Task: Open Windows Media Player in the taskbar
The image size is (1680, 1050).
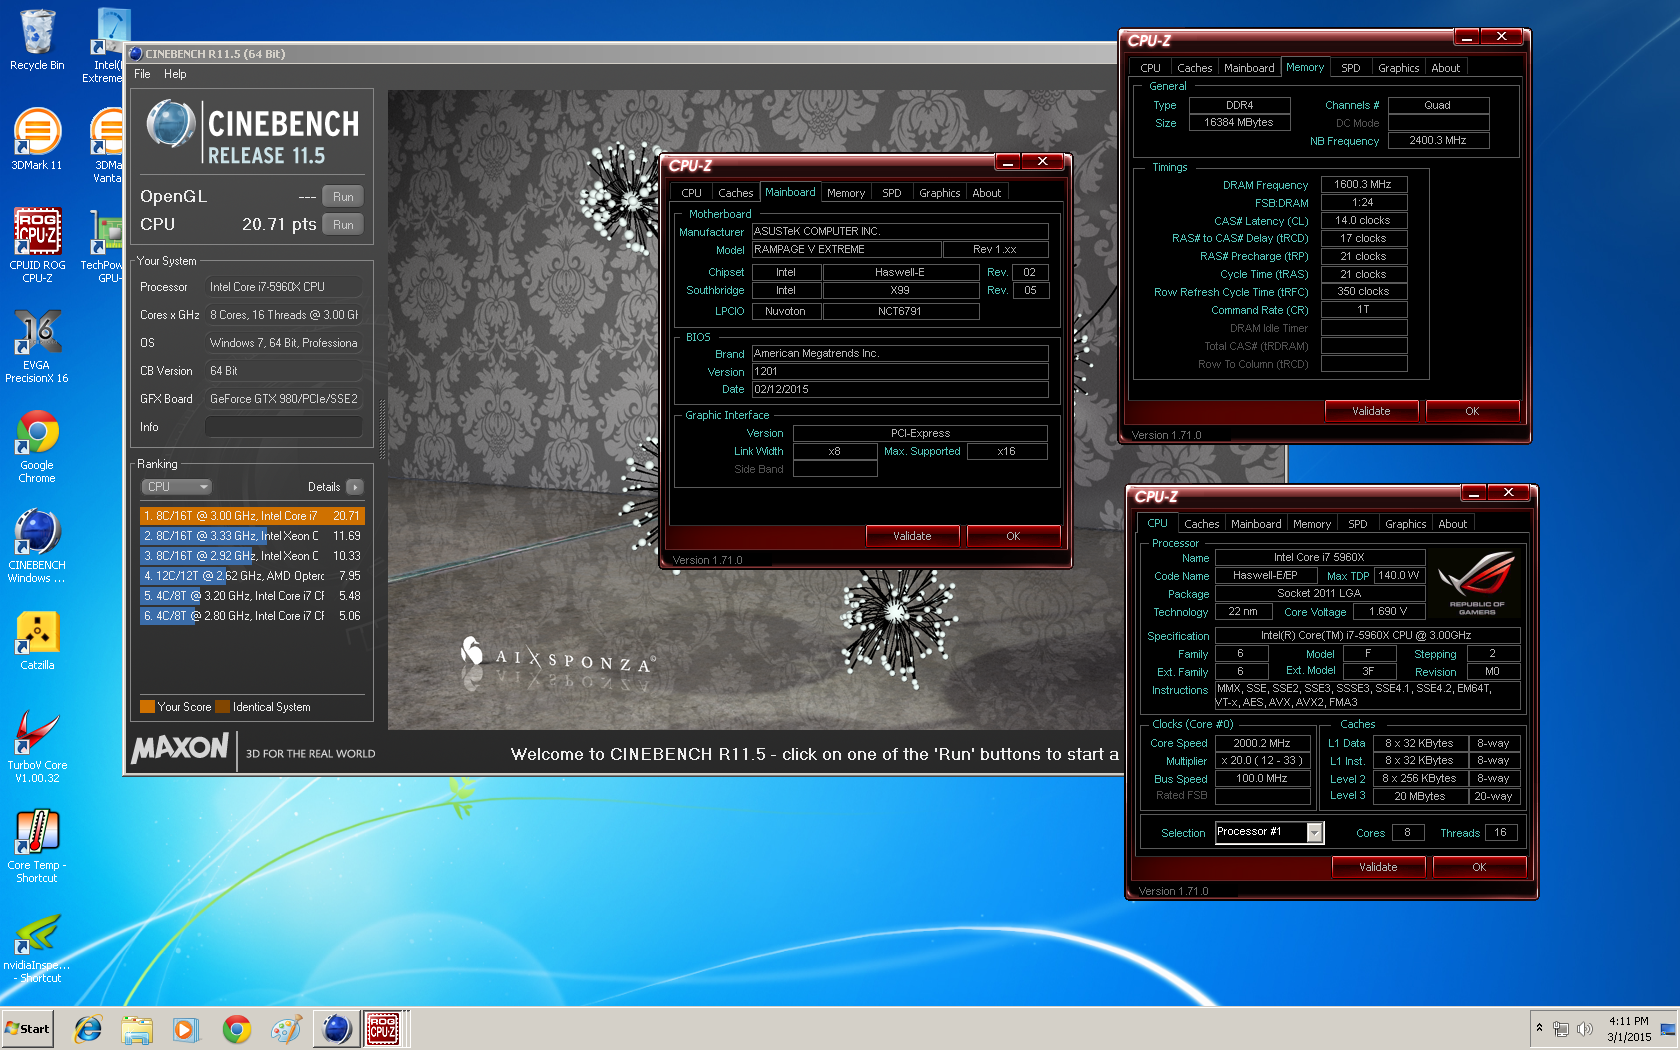Action: 186,1029
